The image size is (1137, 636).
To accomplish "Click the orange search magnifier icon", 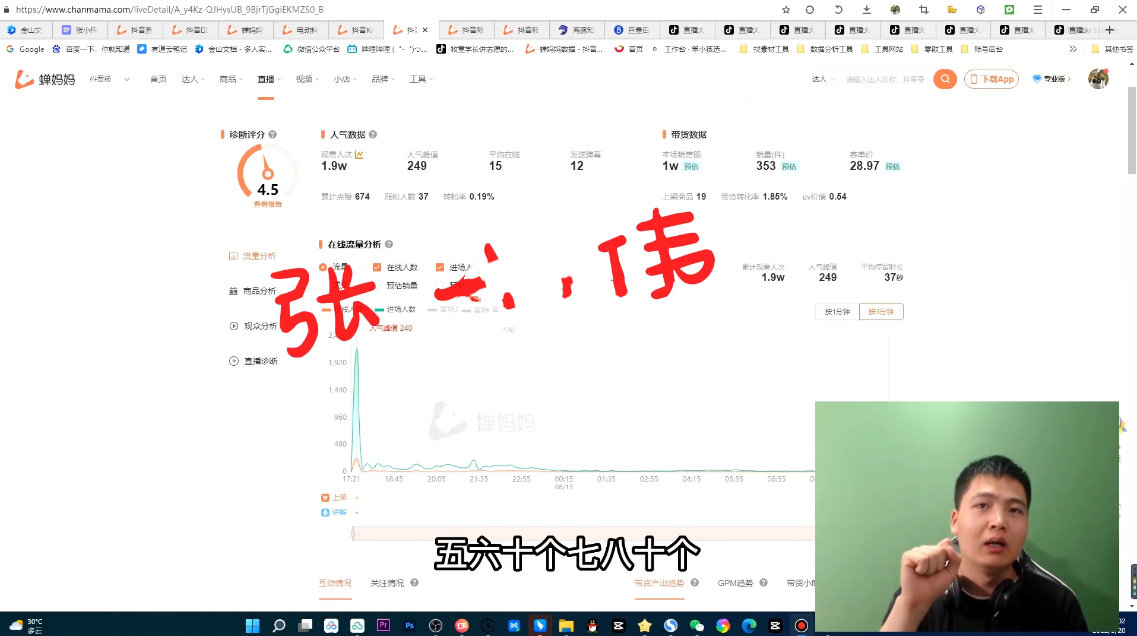I will [944, 78].
